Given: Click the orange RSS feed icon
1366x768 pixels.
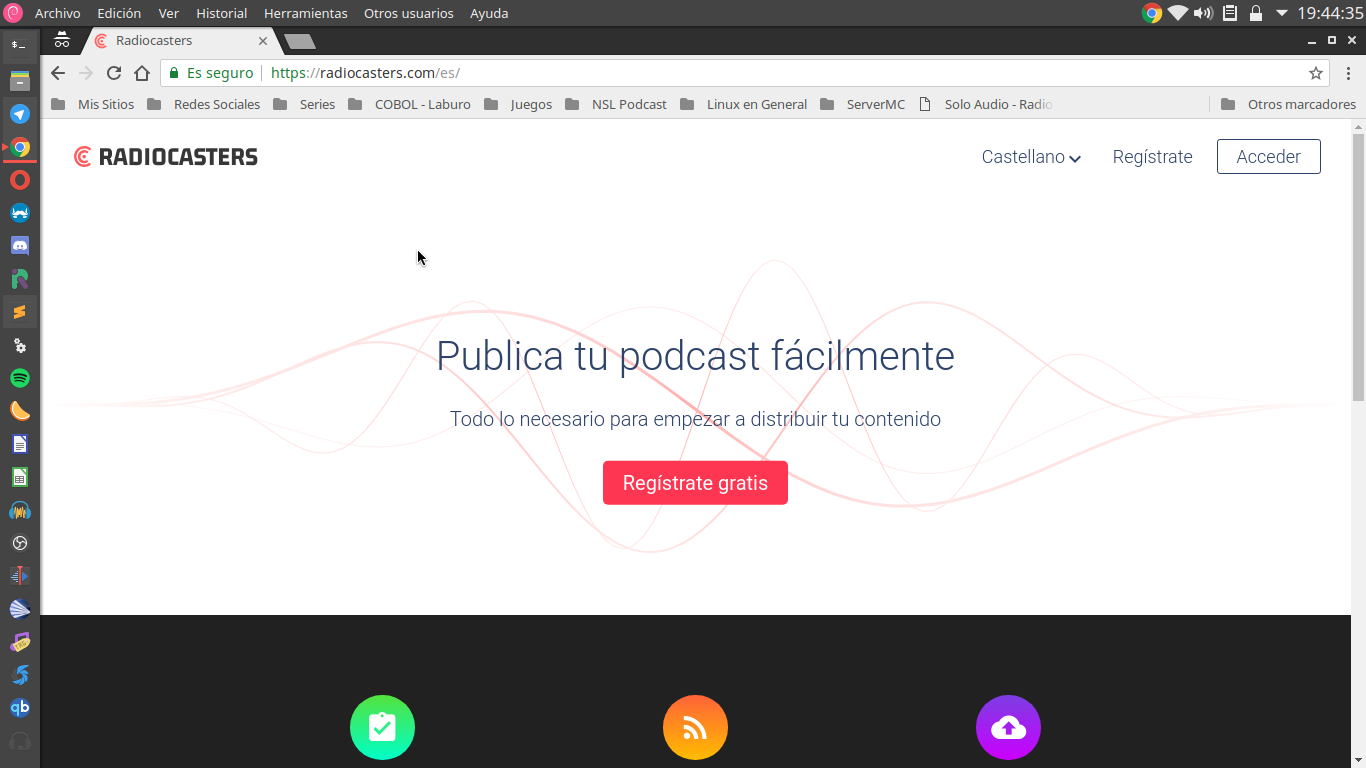Looking at the screenshot, I should pyautogui.click(x=695, y=727).
